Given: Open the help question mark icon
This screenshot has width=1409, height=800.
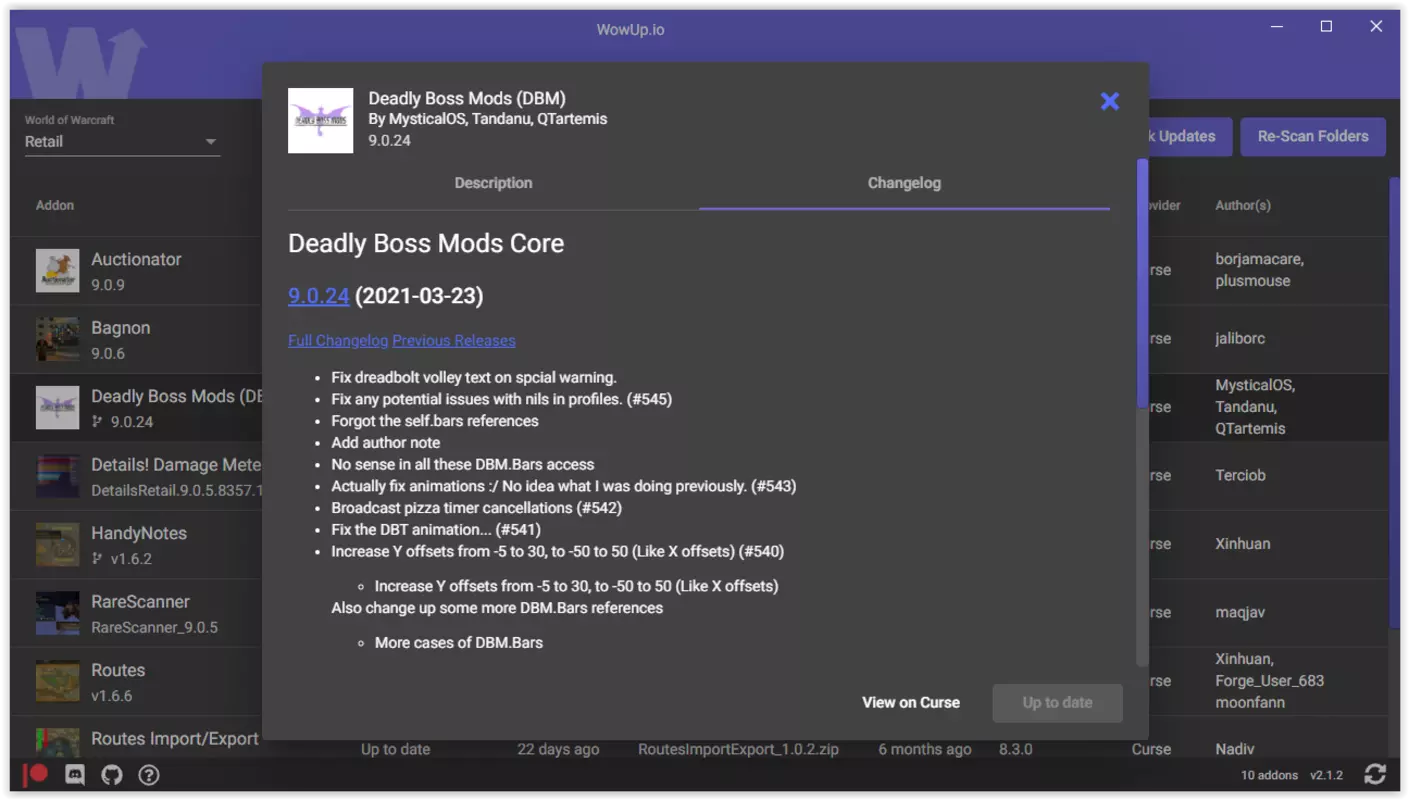Looking at the screenshot, I should click(x=149, y=775).
